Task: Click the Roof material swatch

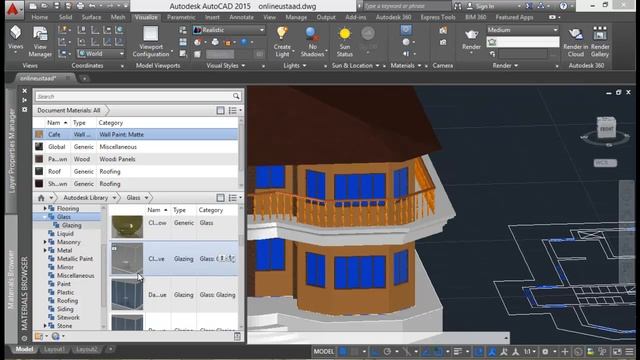Action: [39, 171]
